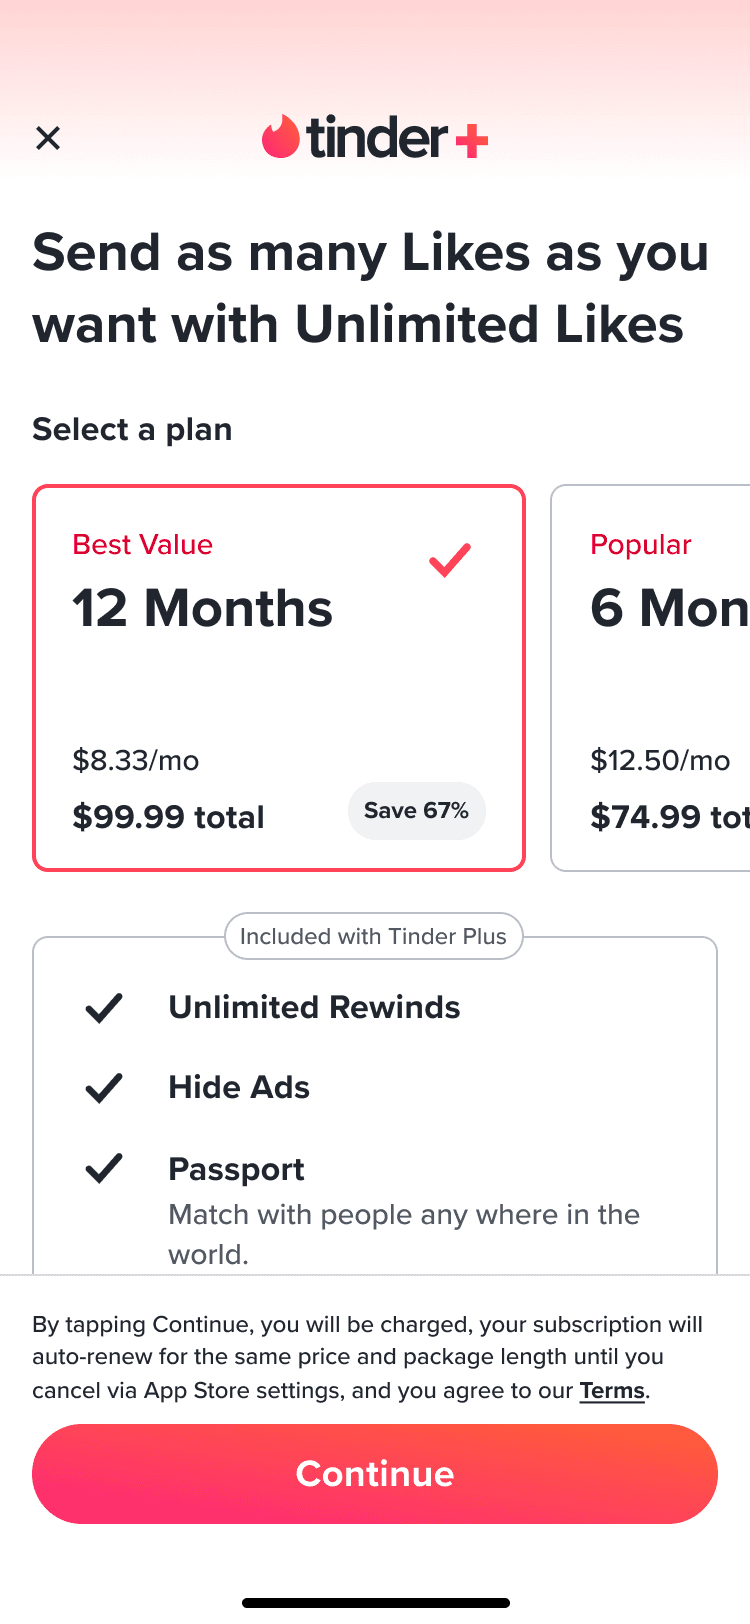Image resolution: width=750 pixels, height=1624 pixels.
Task: Tap the home indicator bar at bottom
Action: point(376,1603)
